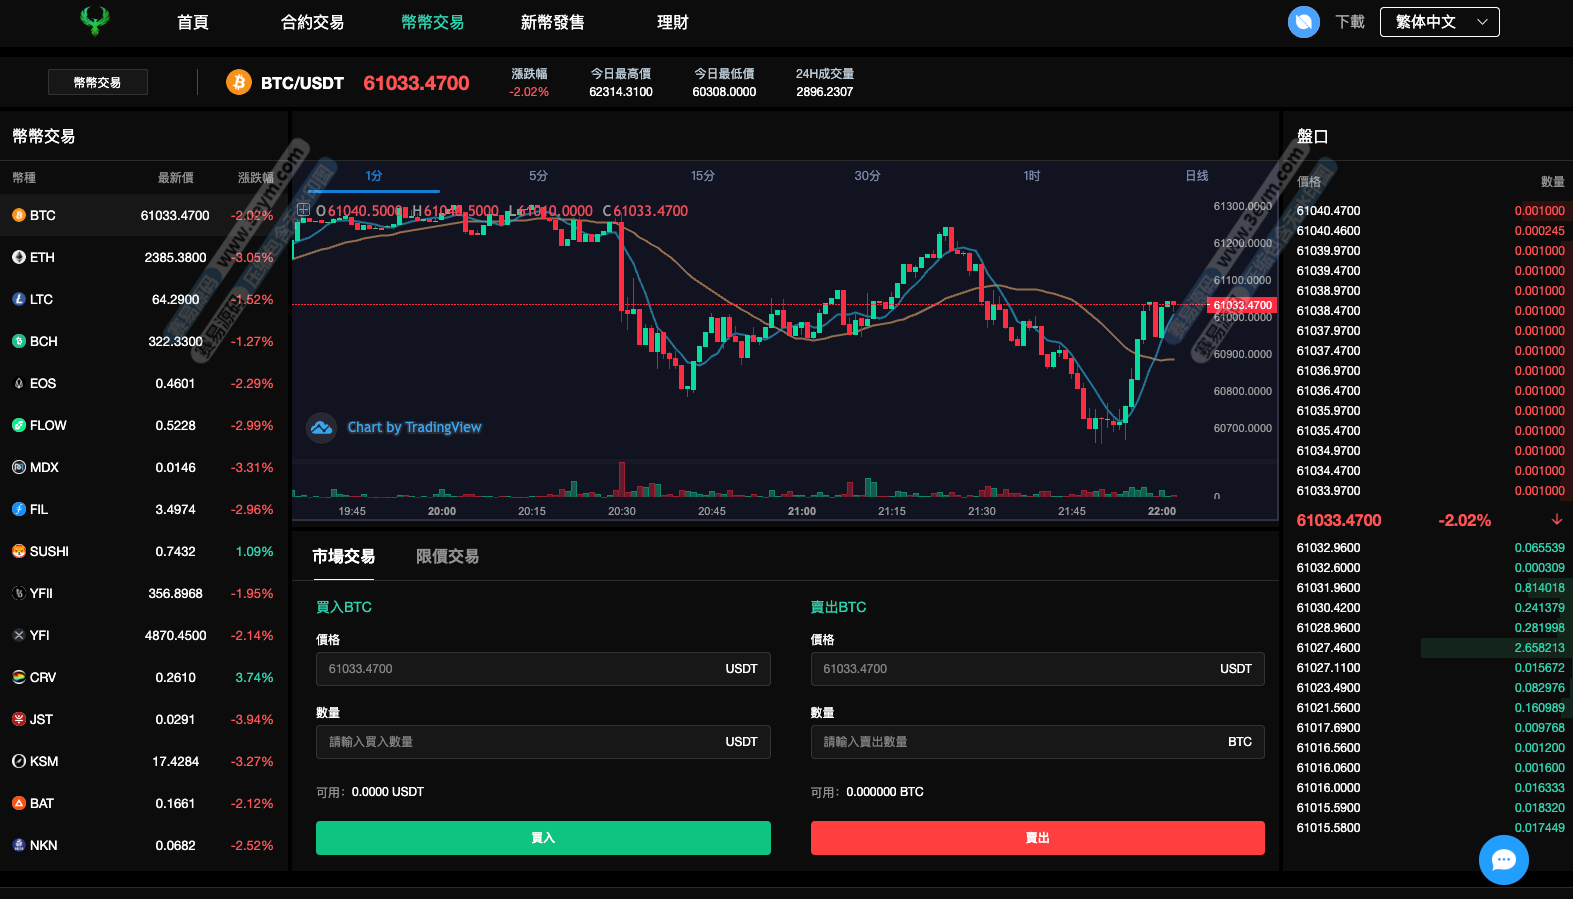Image resolution: width=1573 pixels, height=899 pixels.
Task: Click the orange Bitcoin icon beside BTC/USDT
Action: 238,82
